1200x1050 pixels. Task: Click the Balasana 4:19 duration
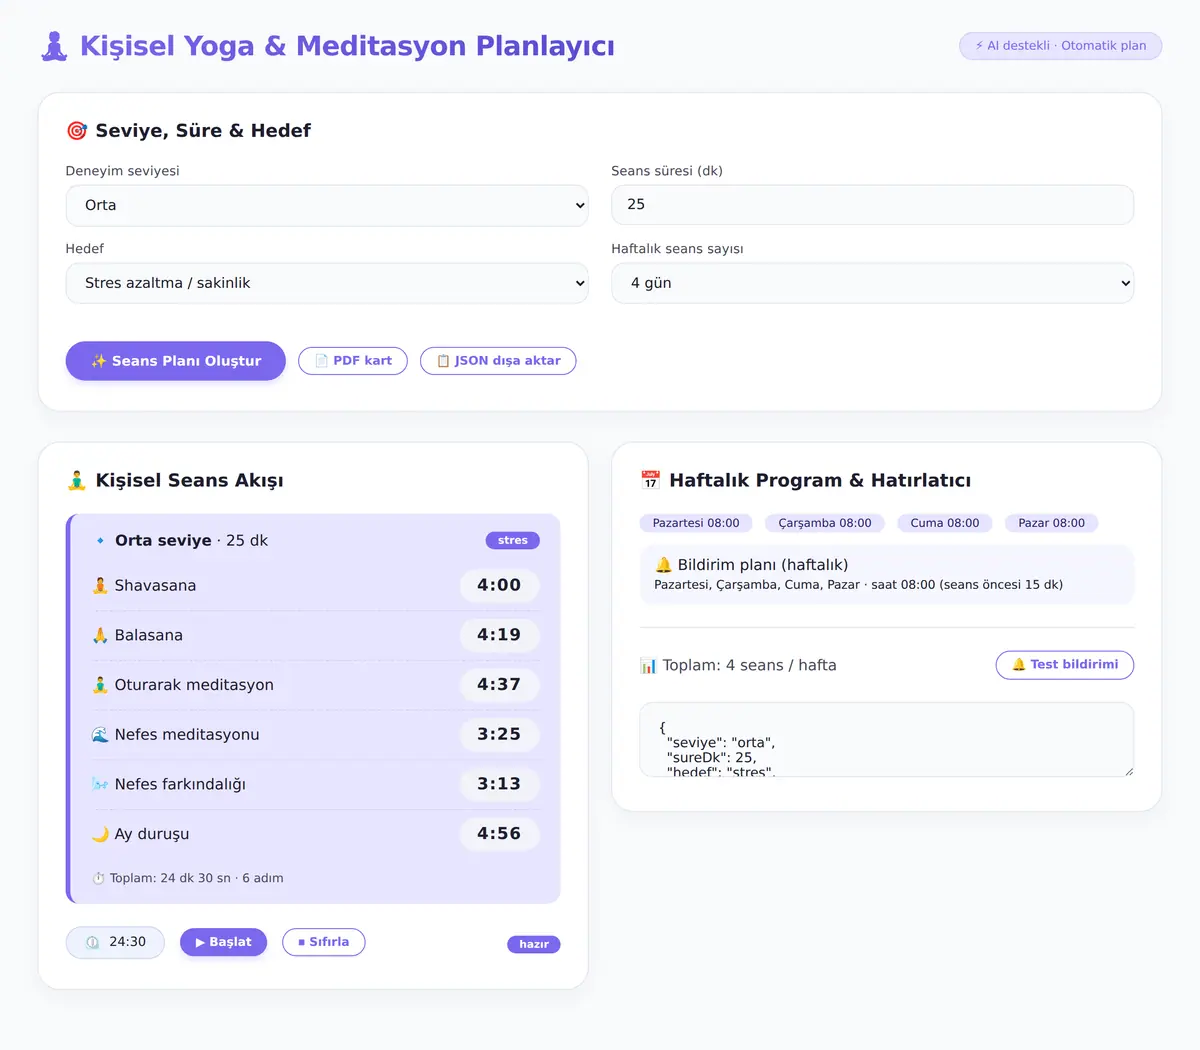coord(499,635)
